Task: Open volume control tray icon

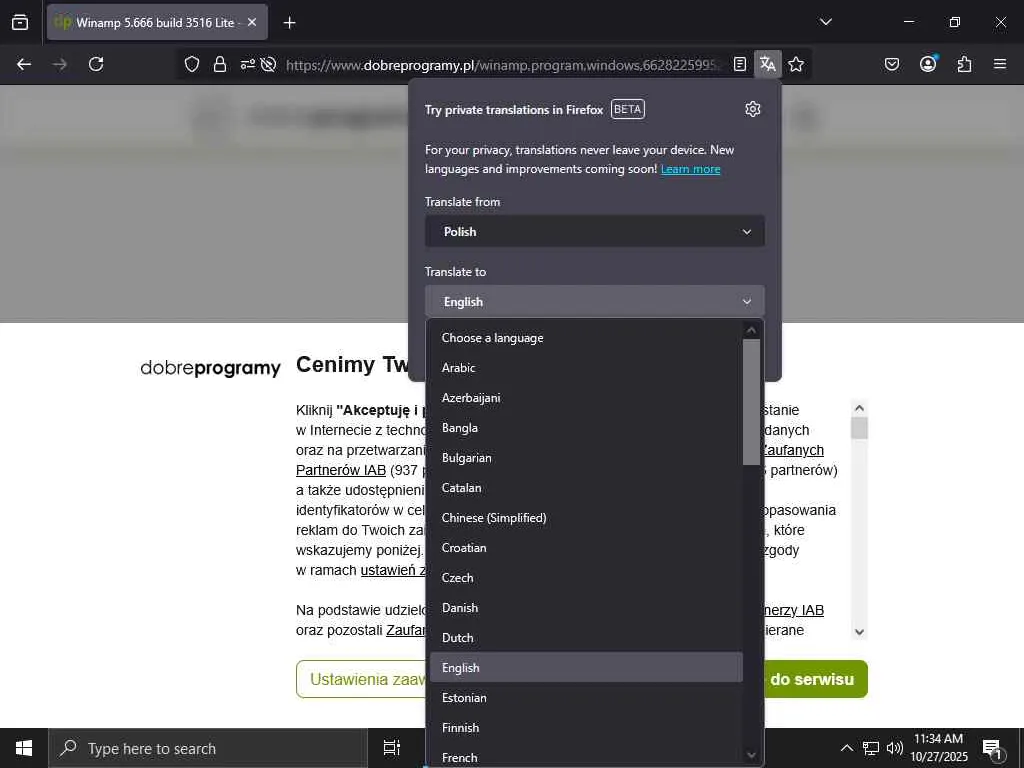Action: pyautogui.click(x=895, y=748)
